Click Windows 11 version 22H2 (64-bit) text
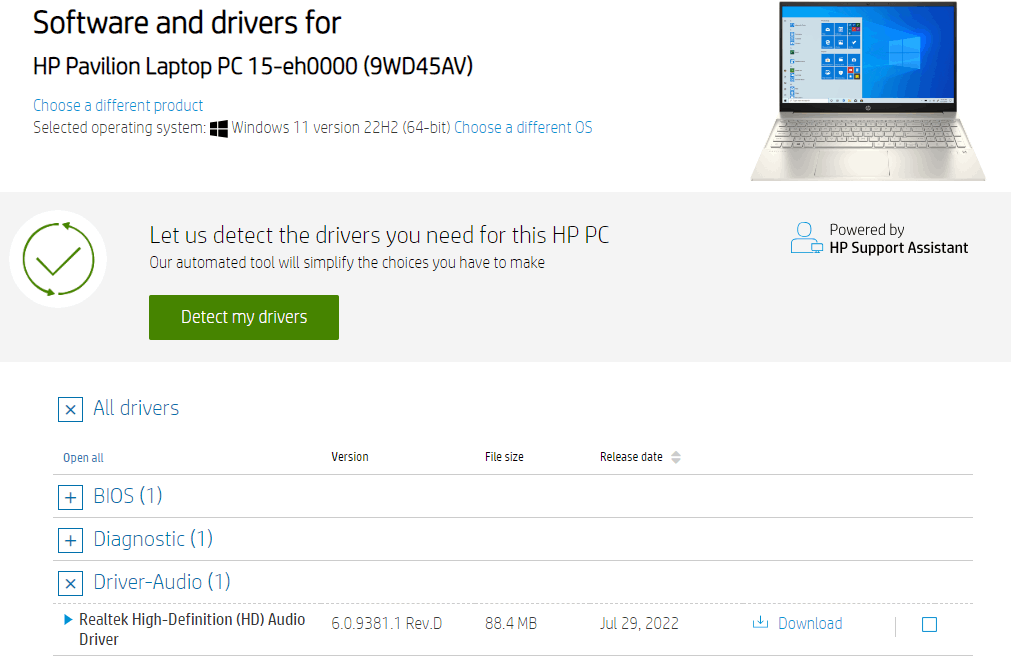The height and width of the screenshot is (661, 1011). pyautogui.click(x=340, y=128)
